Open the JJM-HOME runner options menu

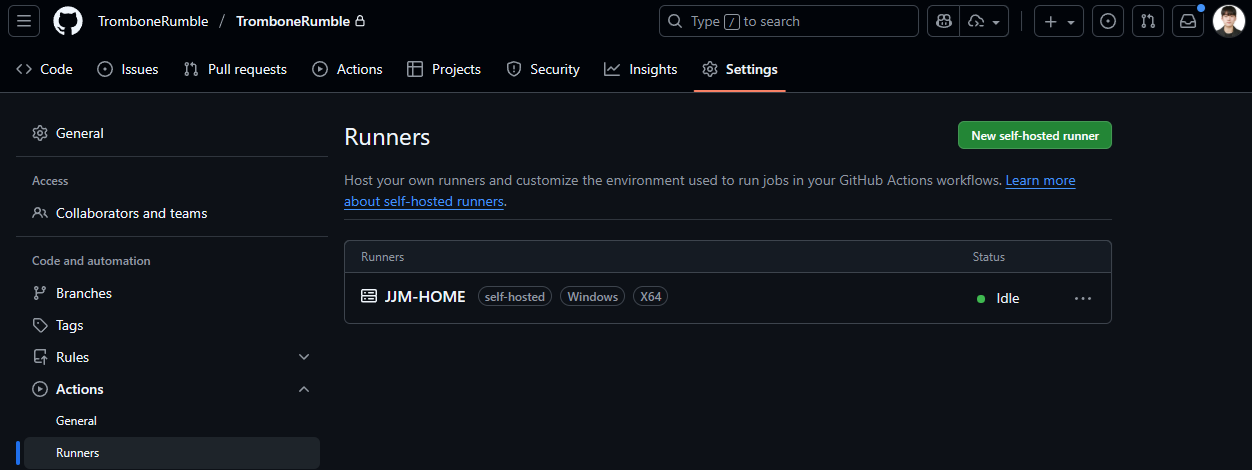pyautogui.click(x=1083, y=298)
